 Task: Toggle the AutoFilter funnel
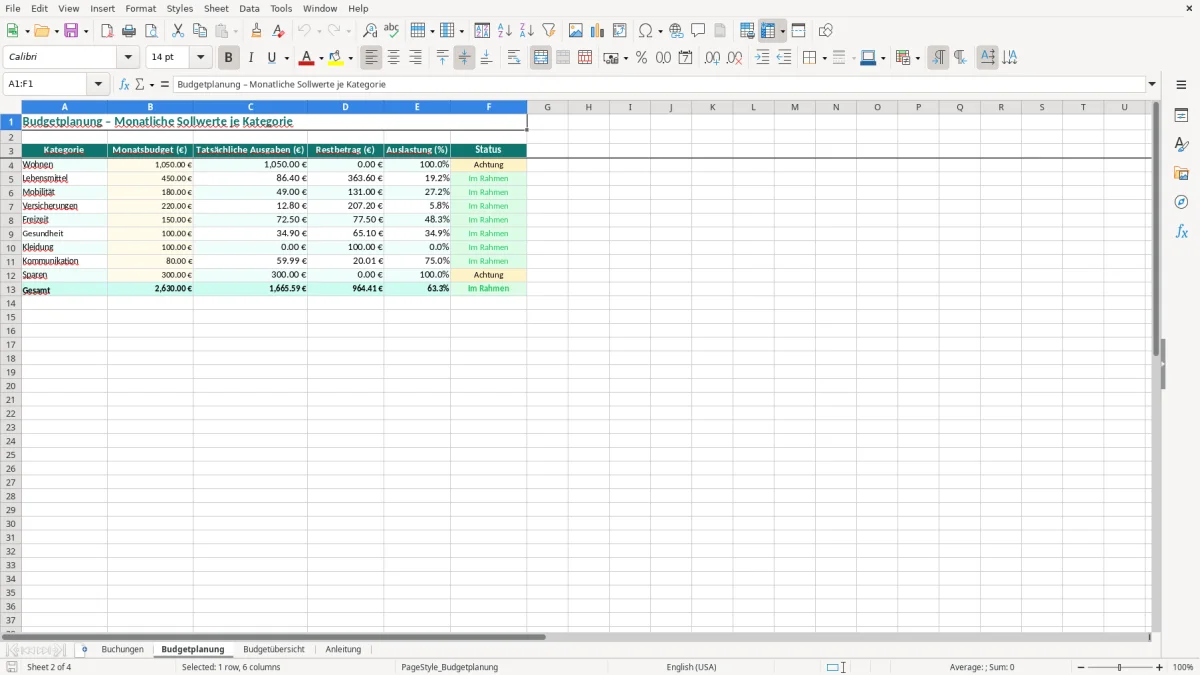[549, 31]
